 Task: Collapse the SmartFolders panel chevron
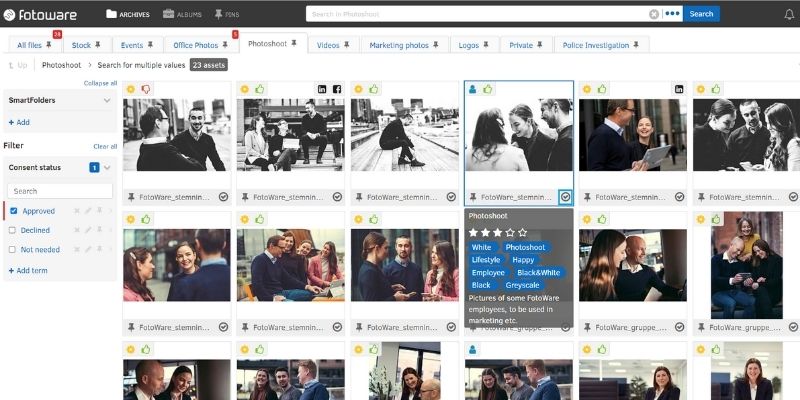(x=107, y=101)
